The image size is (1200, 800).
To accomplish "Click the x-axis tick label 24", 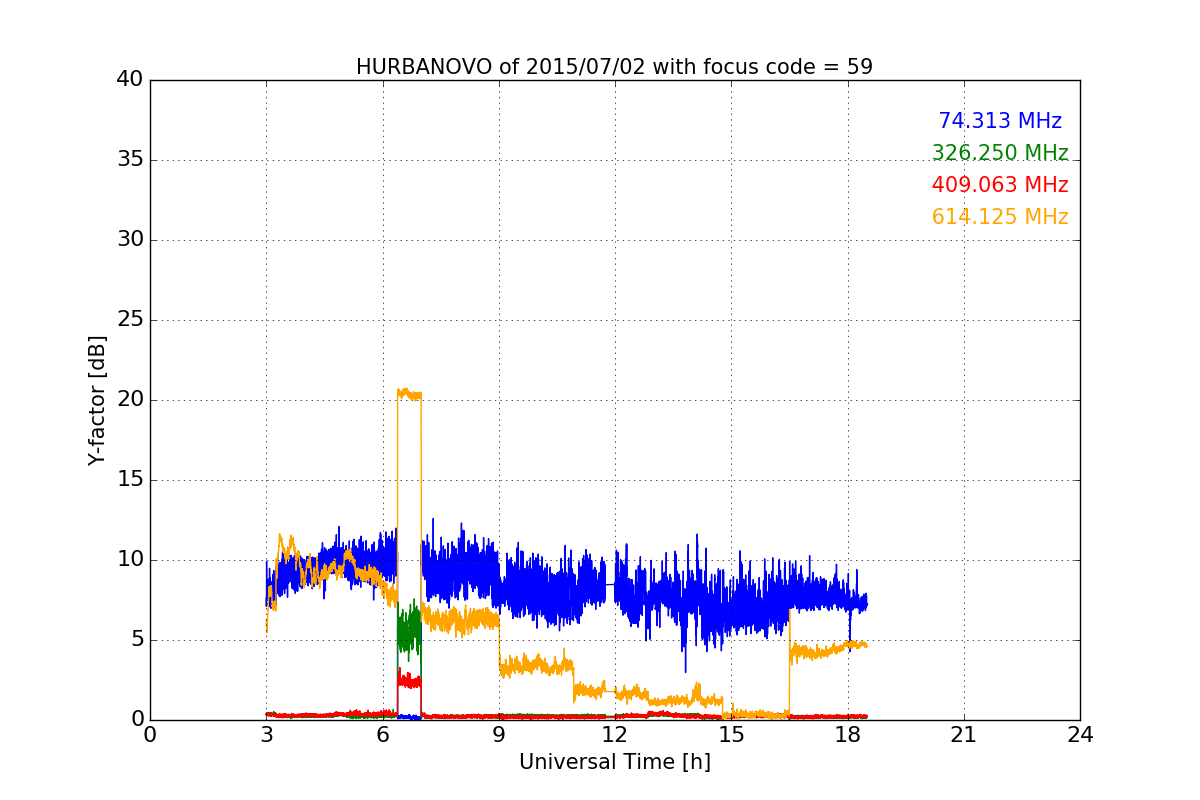I will (1080, 735).
